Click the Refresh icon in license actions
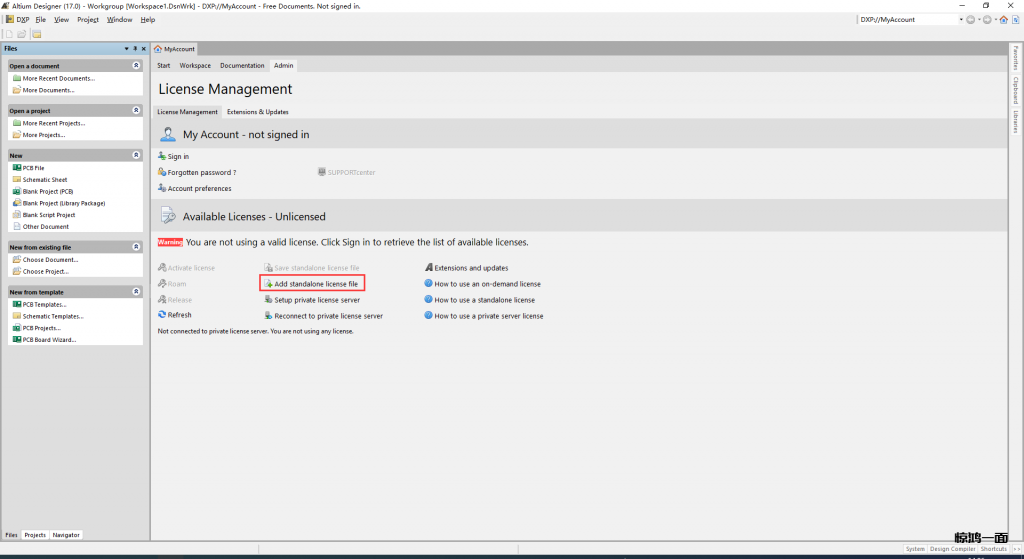Screen dimensions: 1024x559 coord(162,315)
